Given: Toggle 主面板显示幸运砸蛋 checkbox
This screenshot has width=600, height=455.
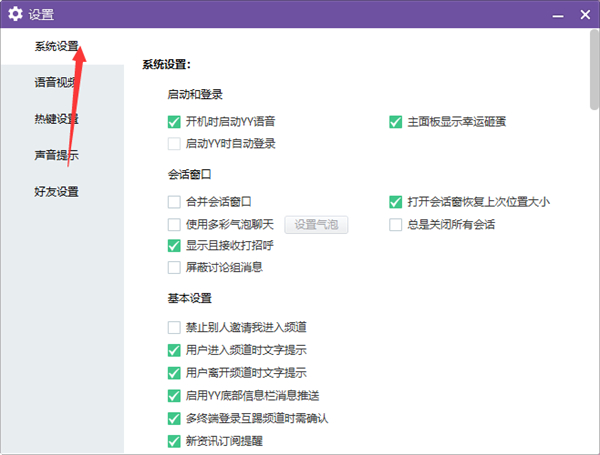Looking at the screenshot, I should click(x=396, y=122).
